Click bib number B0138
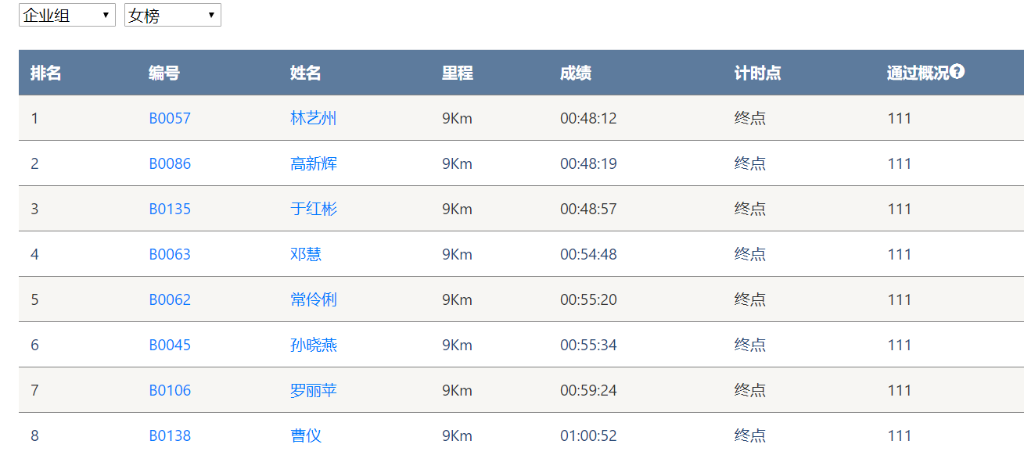 coord(169,436)
